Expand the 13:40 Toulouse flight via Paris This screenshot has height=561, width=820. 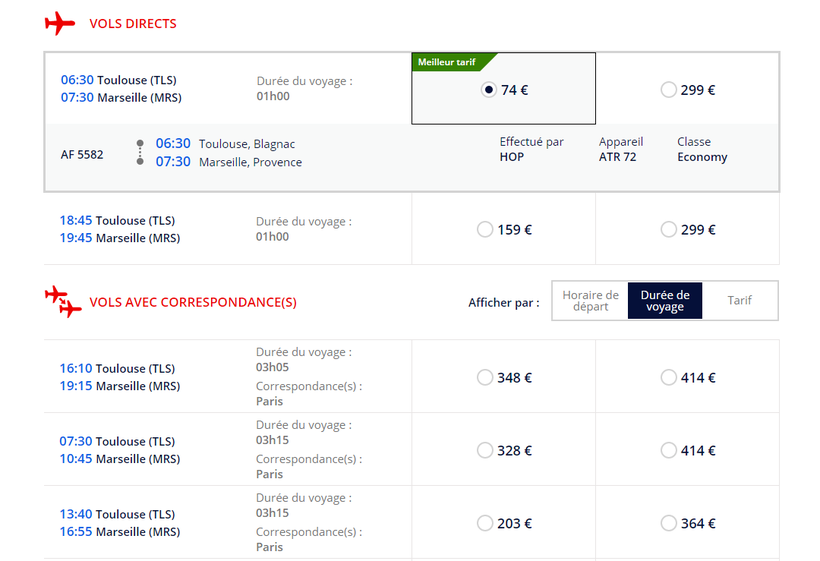pos(118,523)
